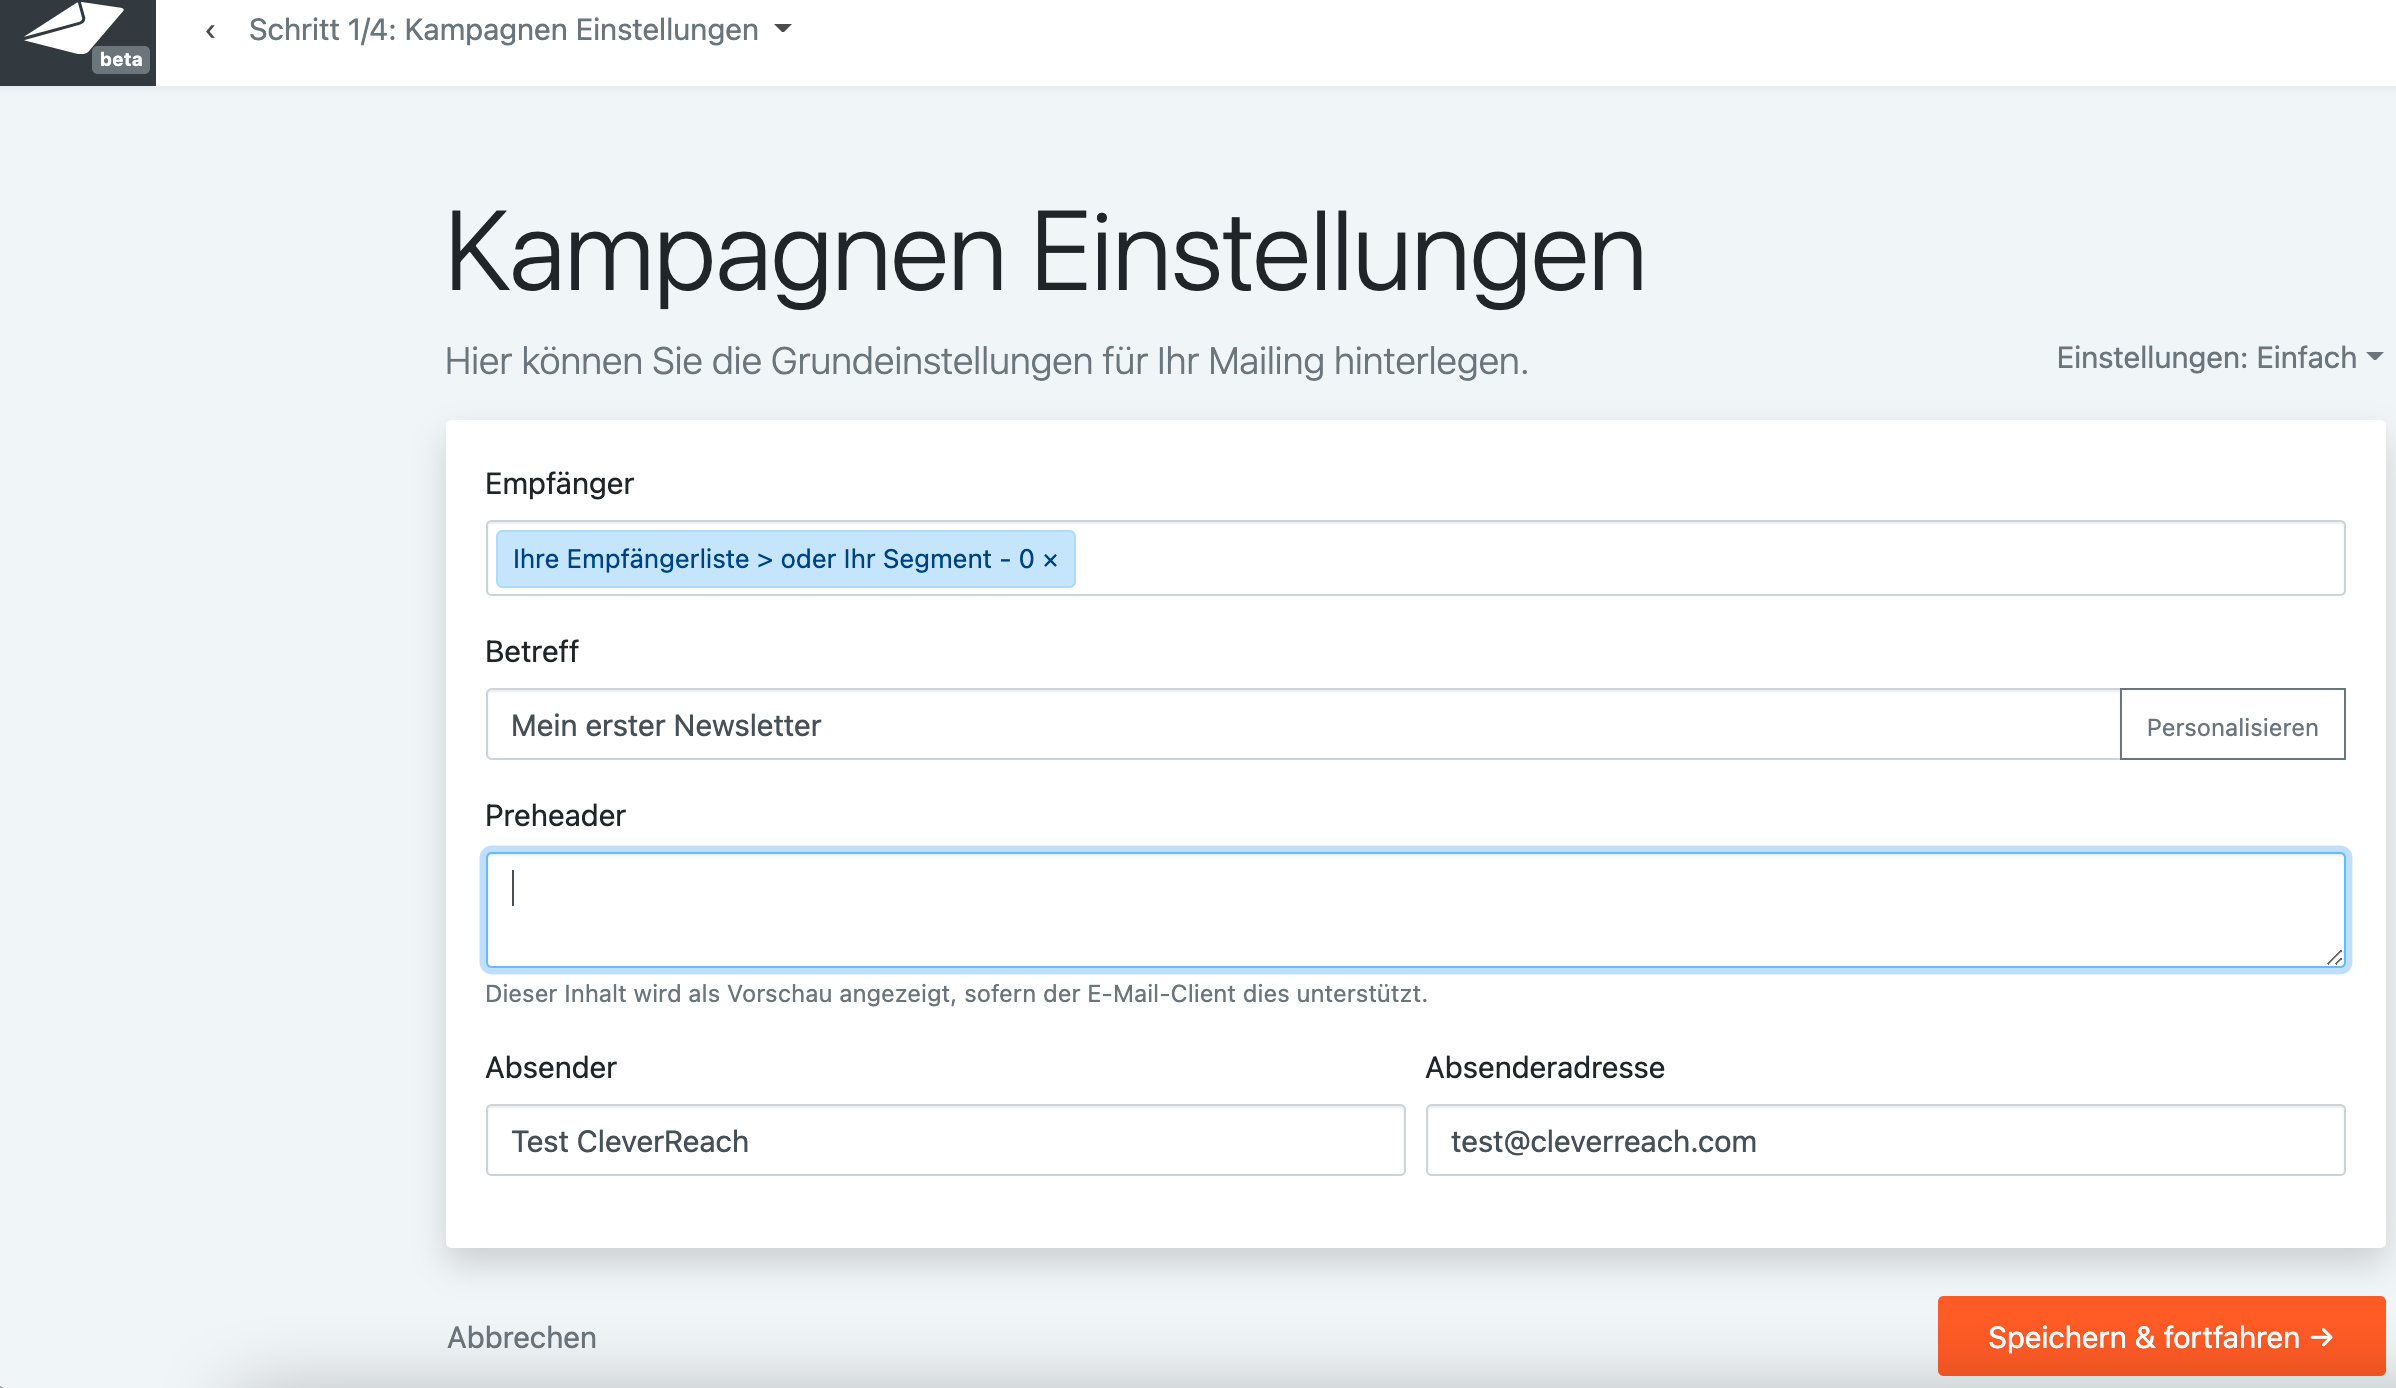2396x1388 pixels.
Task: Click Speichern & fortfahren button
Action: [x=2160, y=1337]
